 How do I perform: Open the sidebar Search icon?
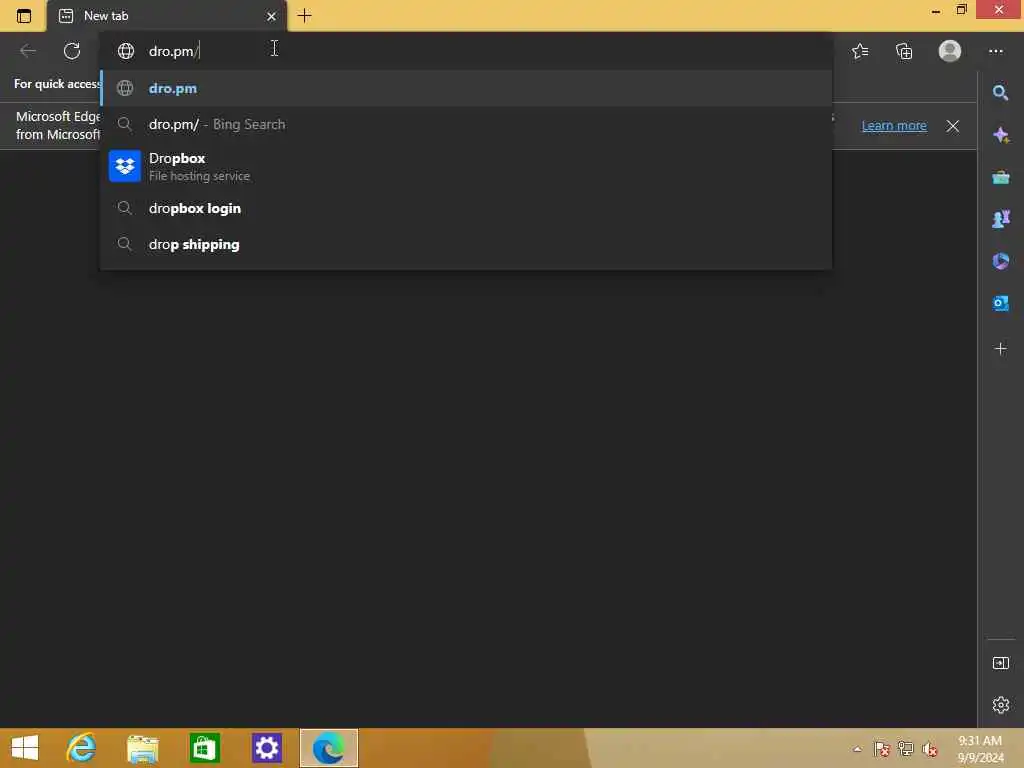coord(1000,93)
